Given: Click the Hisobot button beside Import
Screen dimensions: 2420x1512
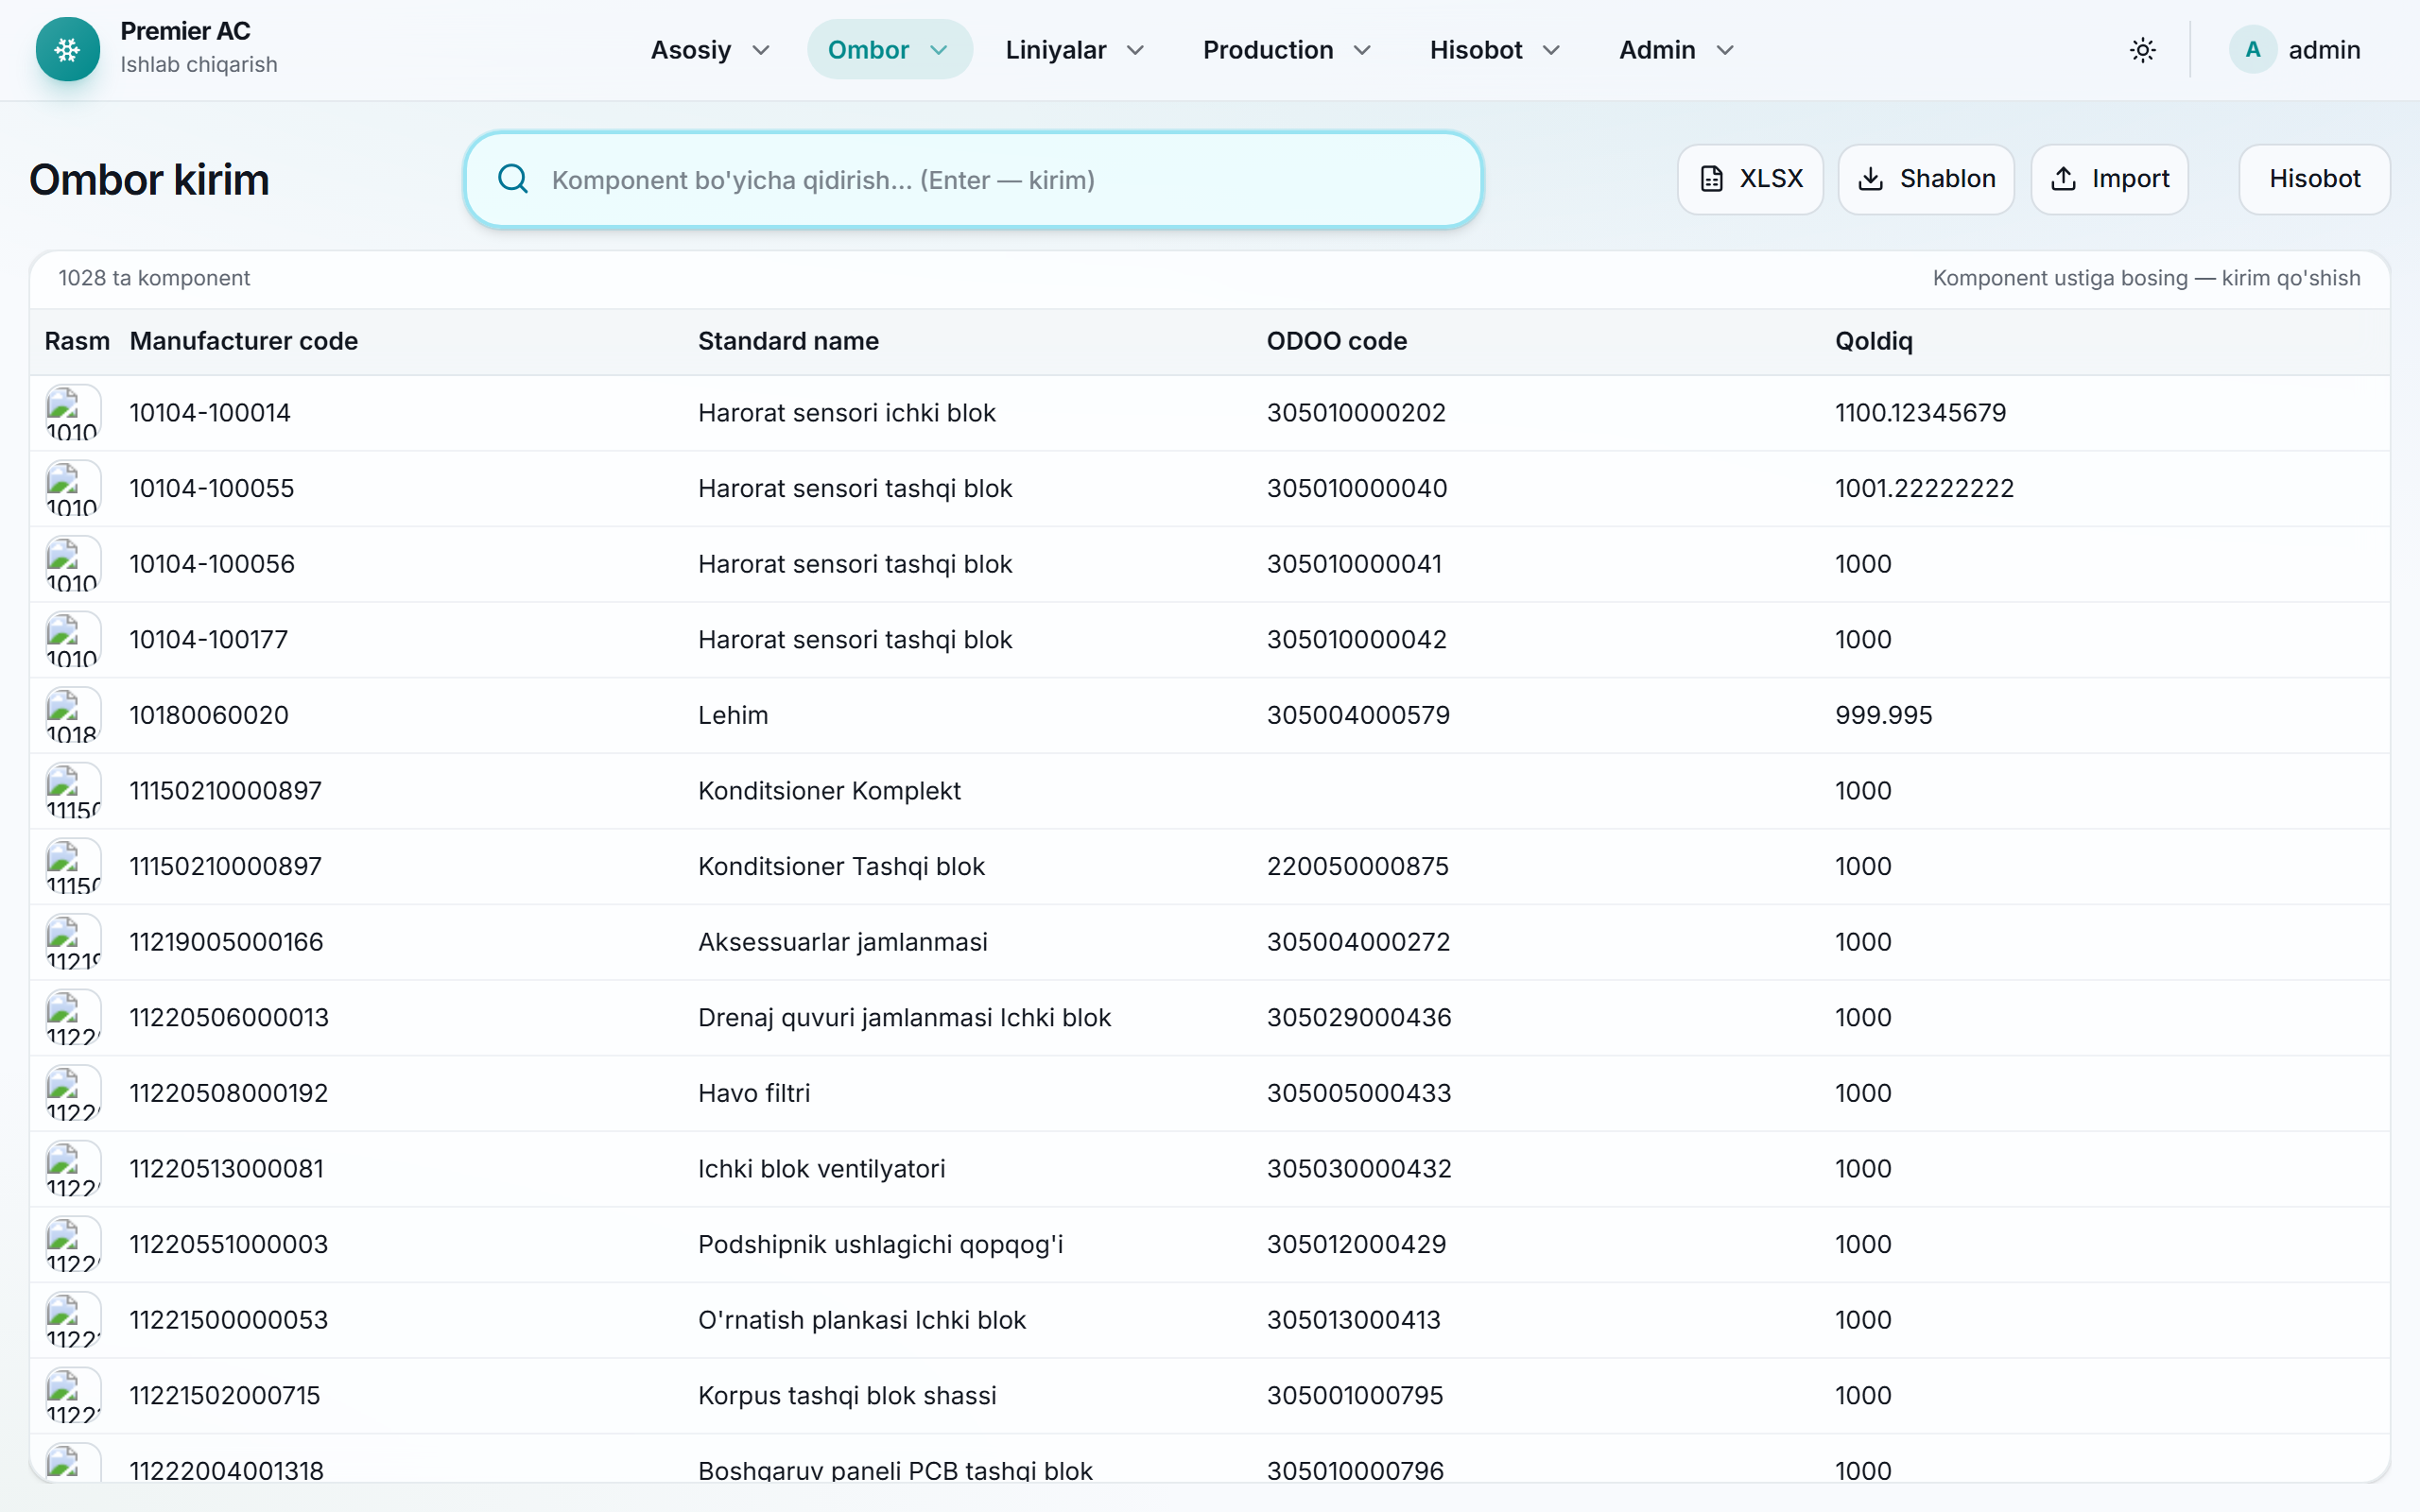Looking at the screenshot, I should (2314, 179).
